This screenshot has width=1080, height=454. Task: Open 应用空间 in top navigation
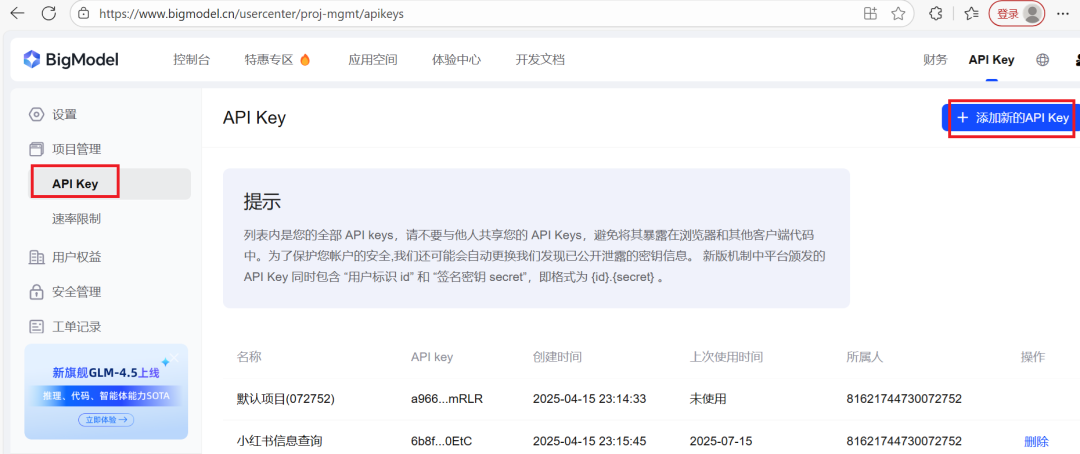[373, 60]
